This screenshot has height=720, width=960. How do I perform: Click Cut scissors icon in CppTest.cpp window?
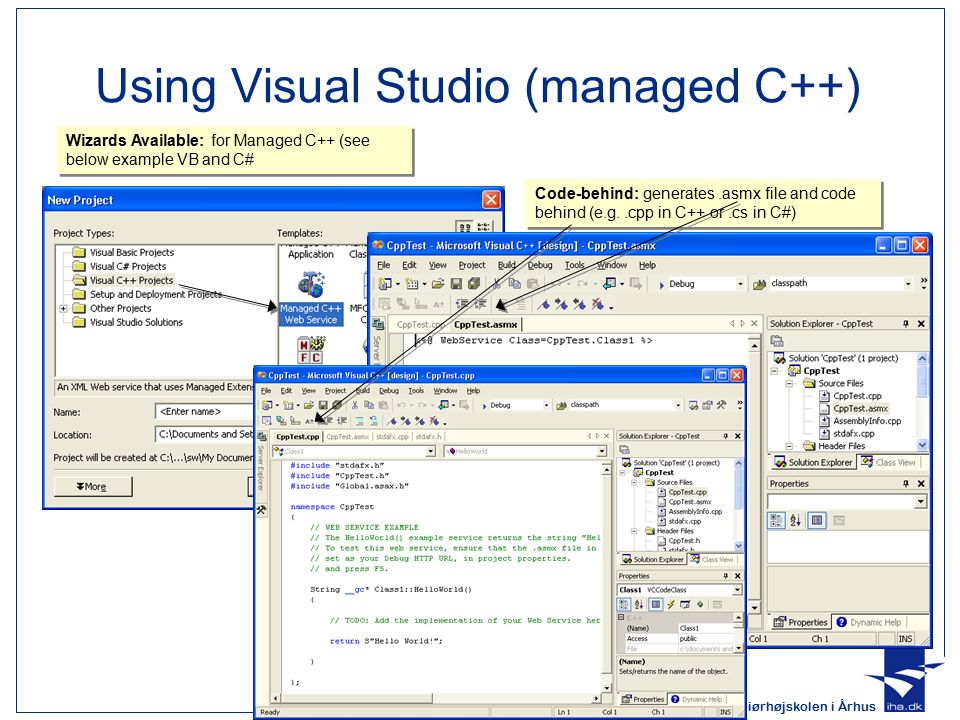[354, 405]
